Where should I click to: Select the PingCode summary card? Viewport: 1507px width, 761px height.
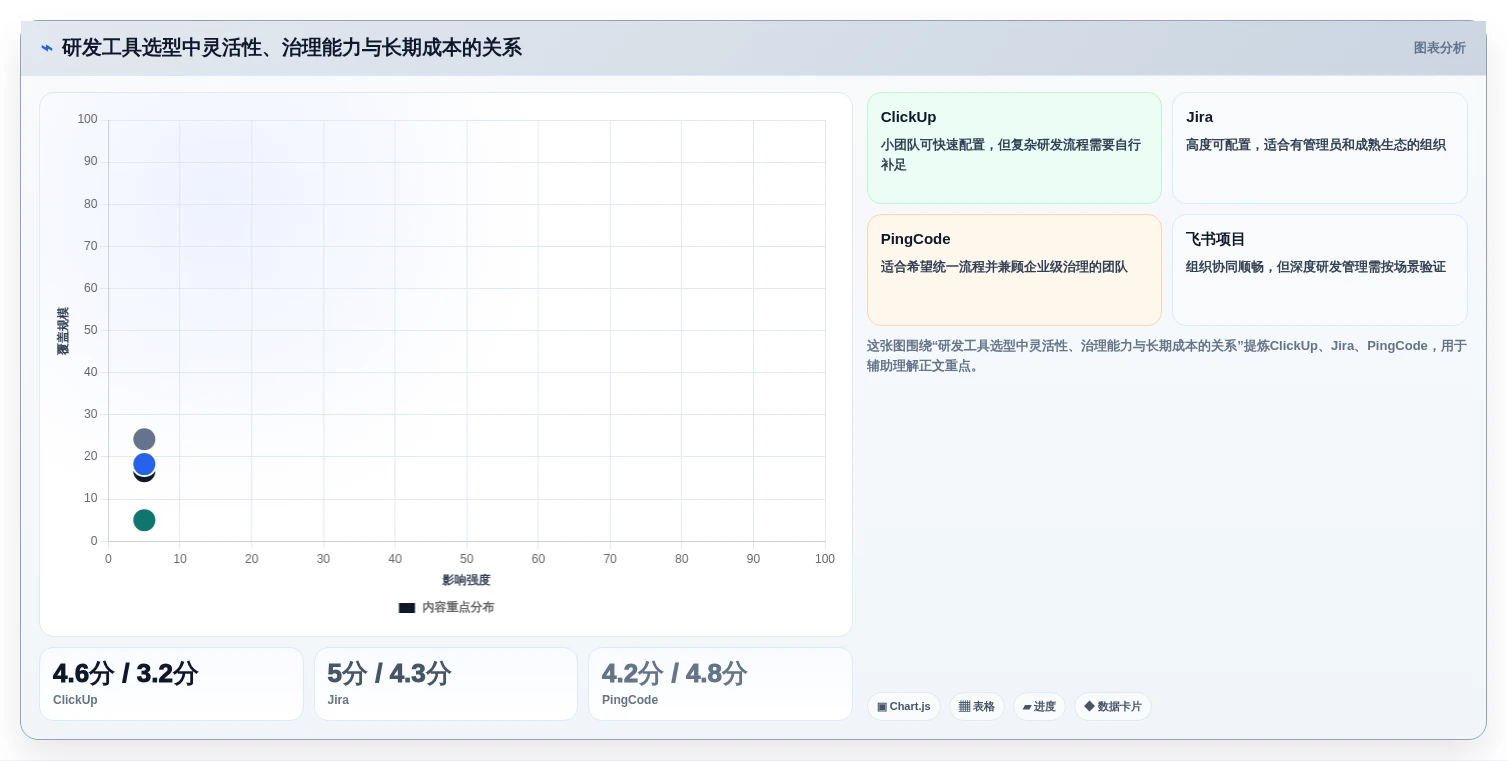(1014, 270)
